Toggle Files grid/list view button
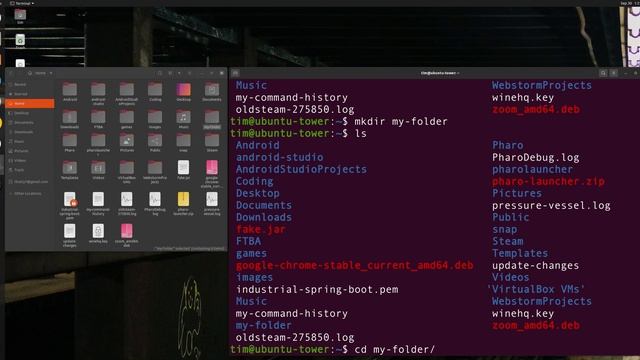The image size is (640, 360). click(170, 73)
